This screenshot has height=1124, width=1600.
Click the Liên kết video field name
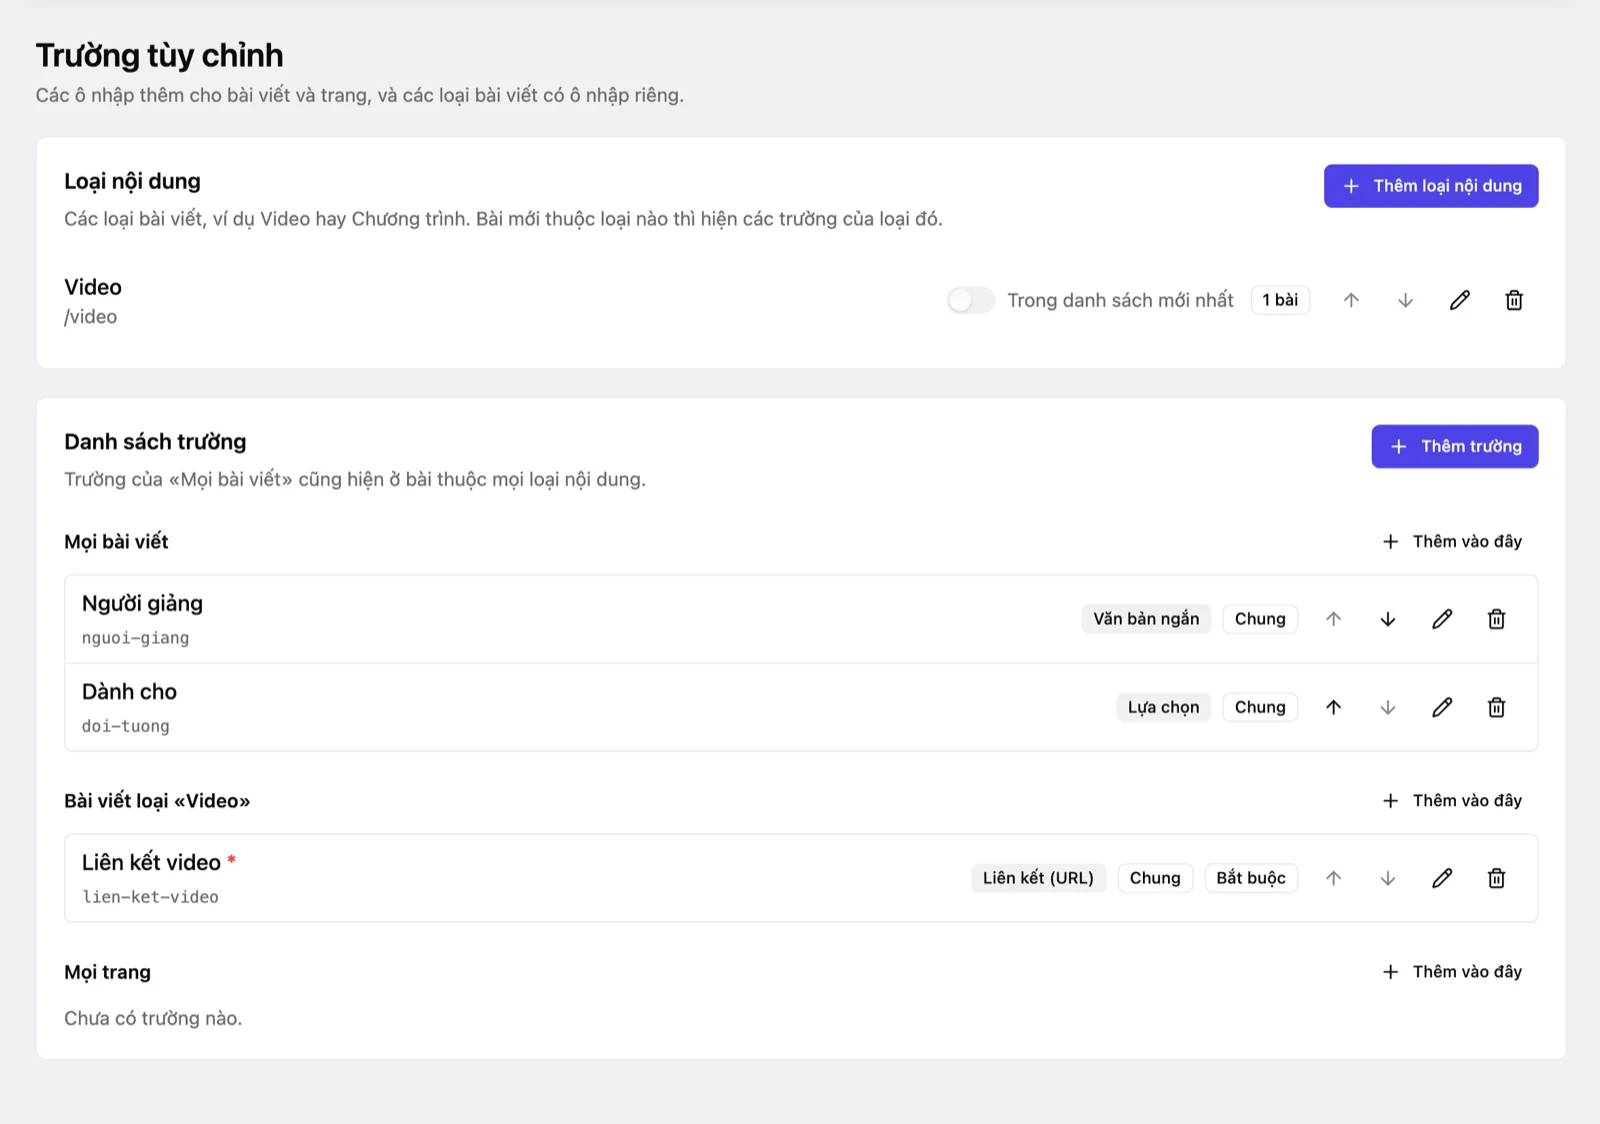pos(151,862)
